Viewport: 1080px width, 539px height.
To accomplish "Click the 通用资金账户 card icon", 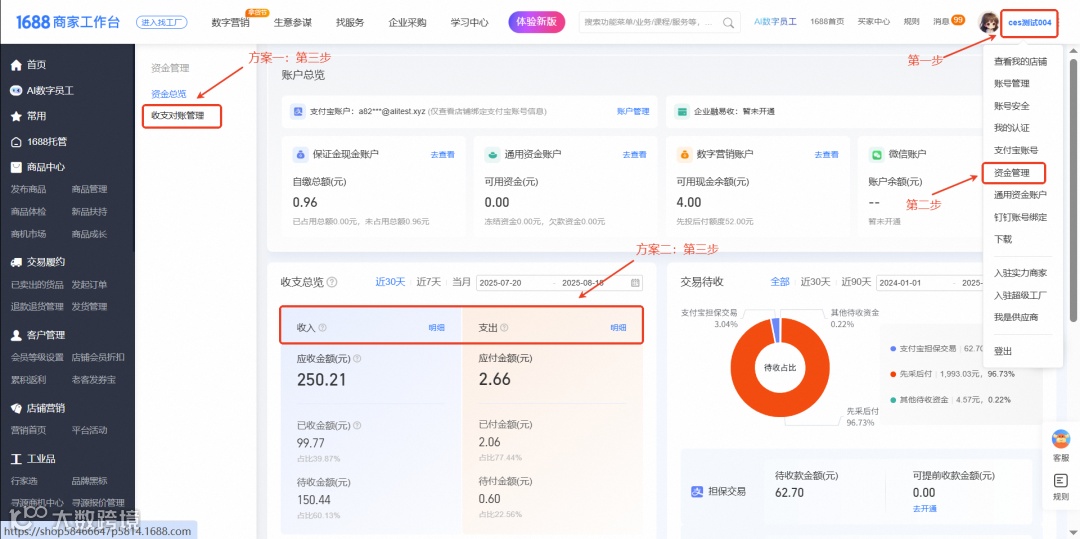I will tap(491, 154).
